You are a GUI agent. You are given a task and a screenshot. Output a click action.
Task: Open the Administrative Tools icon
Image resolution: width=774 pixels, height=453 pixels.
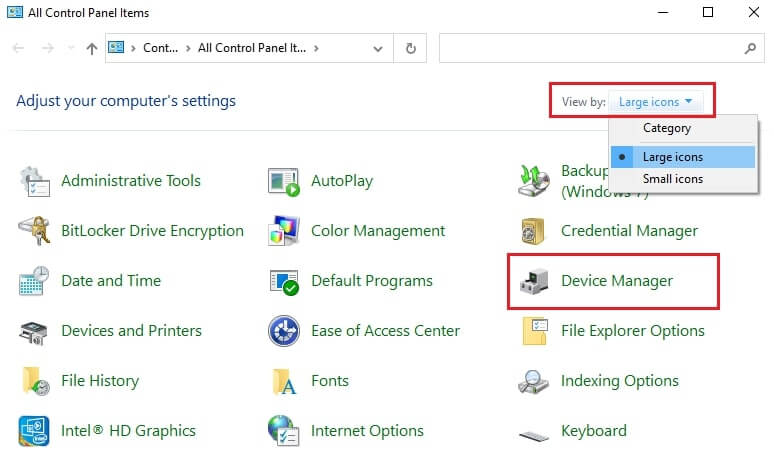tap(35, 181)
